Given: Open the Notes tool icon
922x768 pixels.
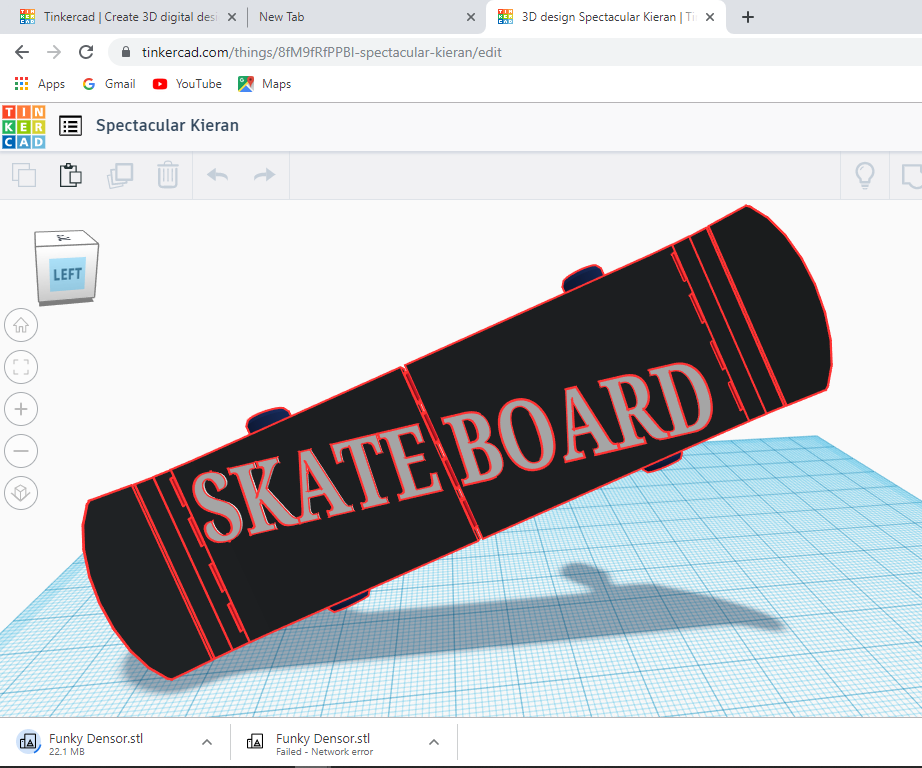Looking at the screenshot, I should [x=911, y=175].
